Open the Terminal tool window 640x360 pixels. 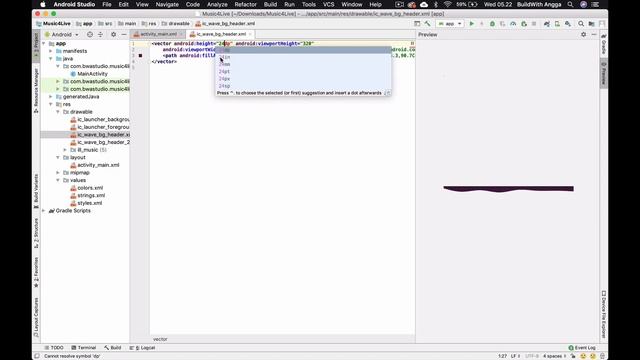(84, 348)
